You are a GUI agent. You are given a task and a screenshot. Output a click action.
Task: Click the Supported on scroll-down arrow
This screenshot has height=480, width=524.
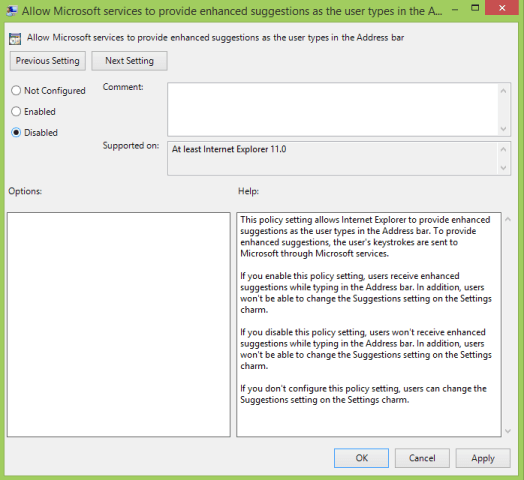tap(504, 167)
